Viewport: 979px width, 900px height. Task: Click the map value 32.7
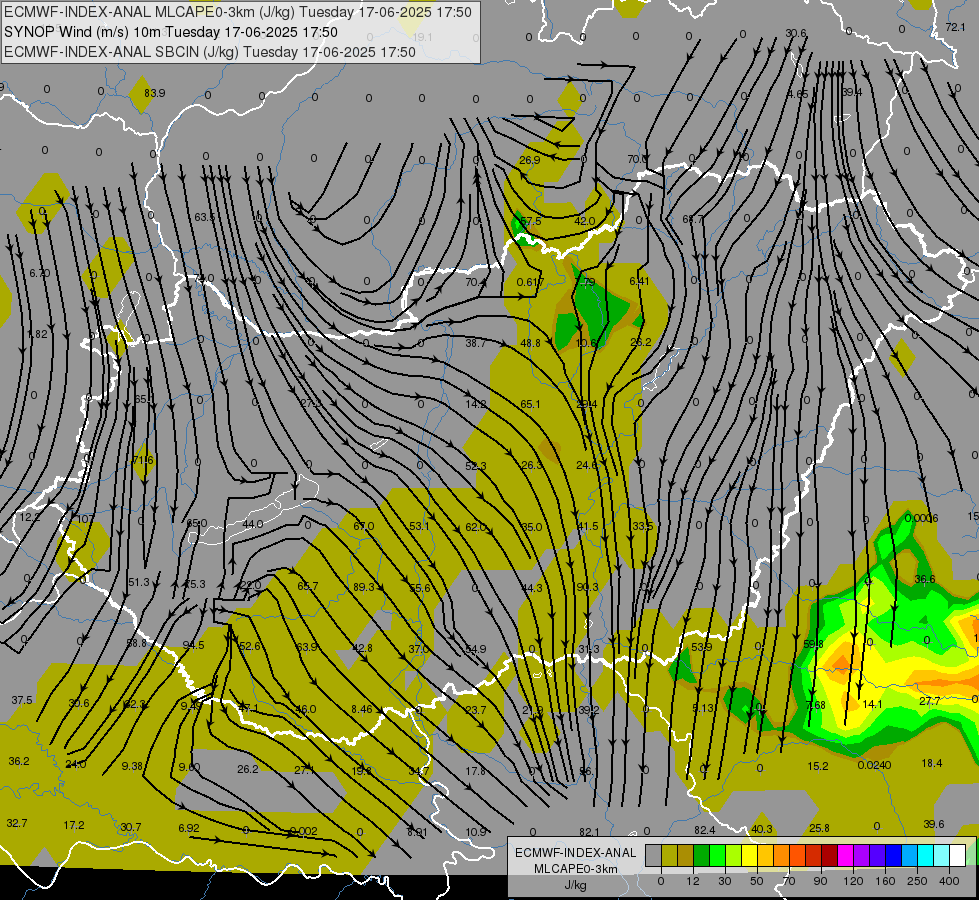point(17,823)
